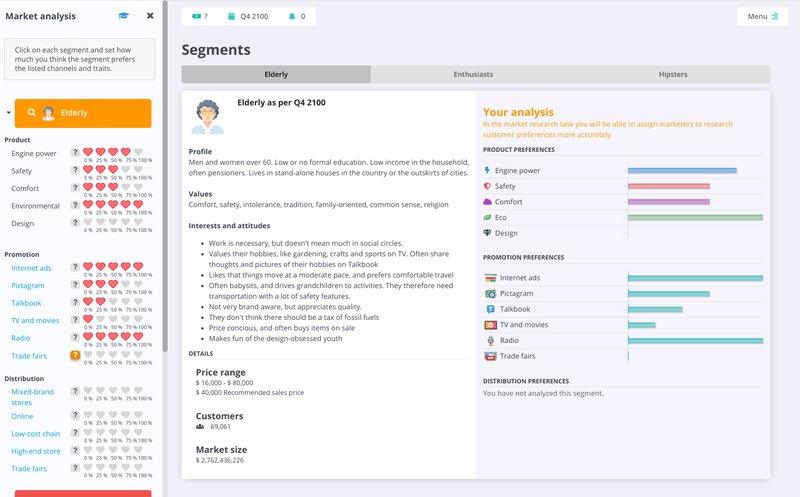Click the Comfort cloud icon in analysis
This screenshot has width=800, height=497.
pos(487,202)
